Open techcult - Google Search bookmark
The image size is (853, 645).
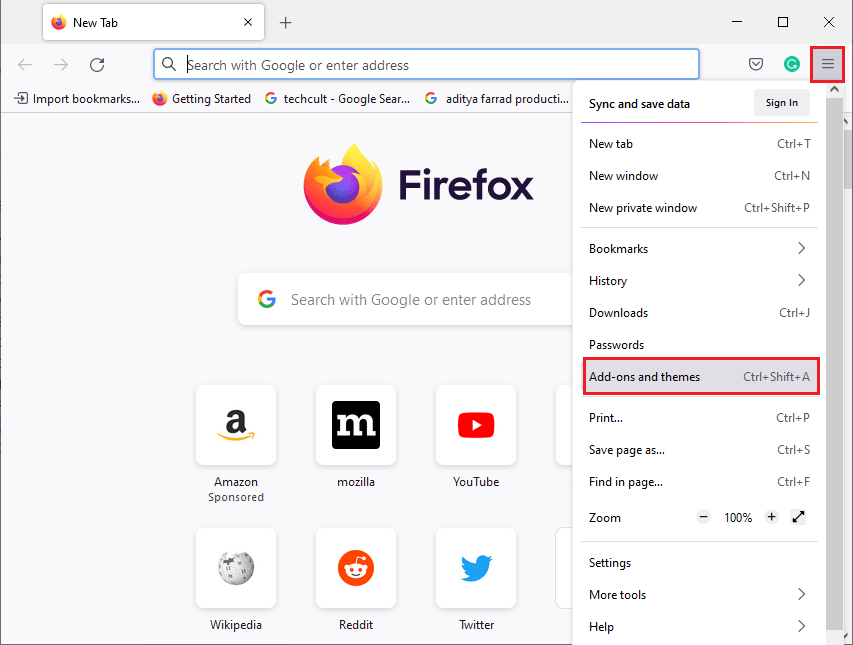337,98
